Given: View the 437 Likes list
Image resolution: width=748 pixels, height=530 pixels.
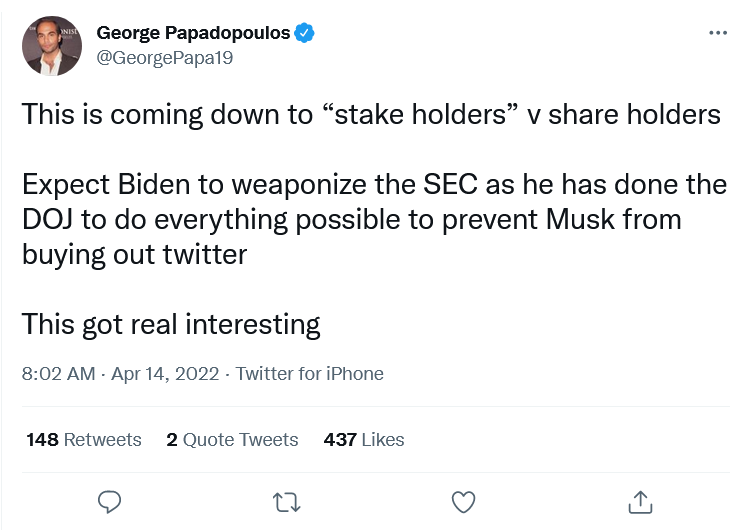Looking at the screenshot, I should point(364,439).
